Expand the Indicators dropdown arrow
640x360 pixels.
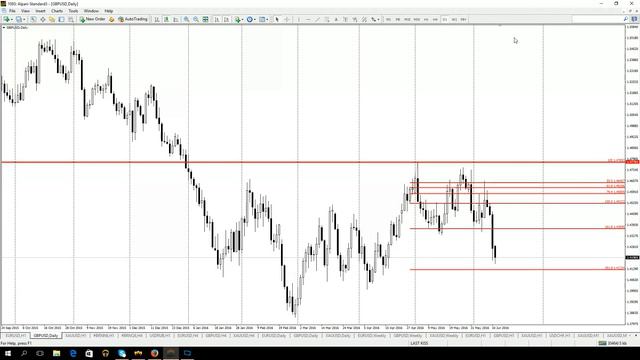[242, 19]
